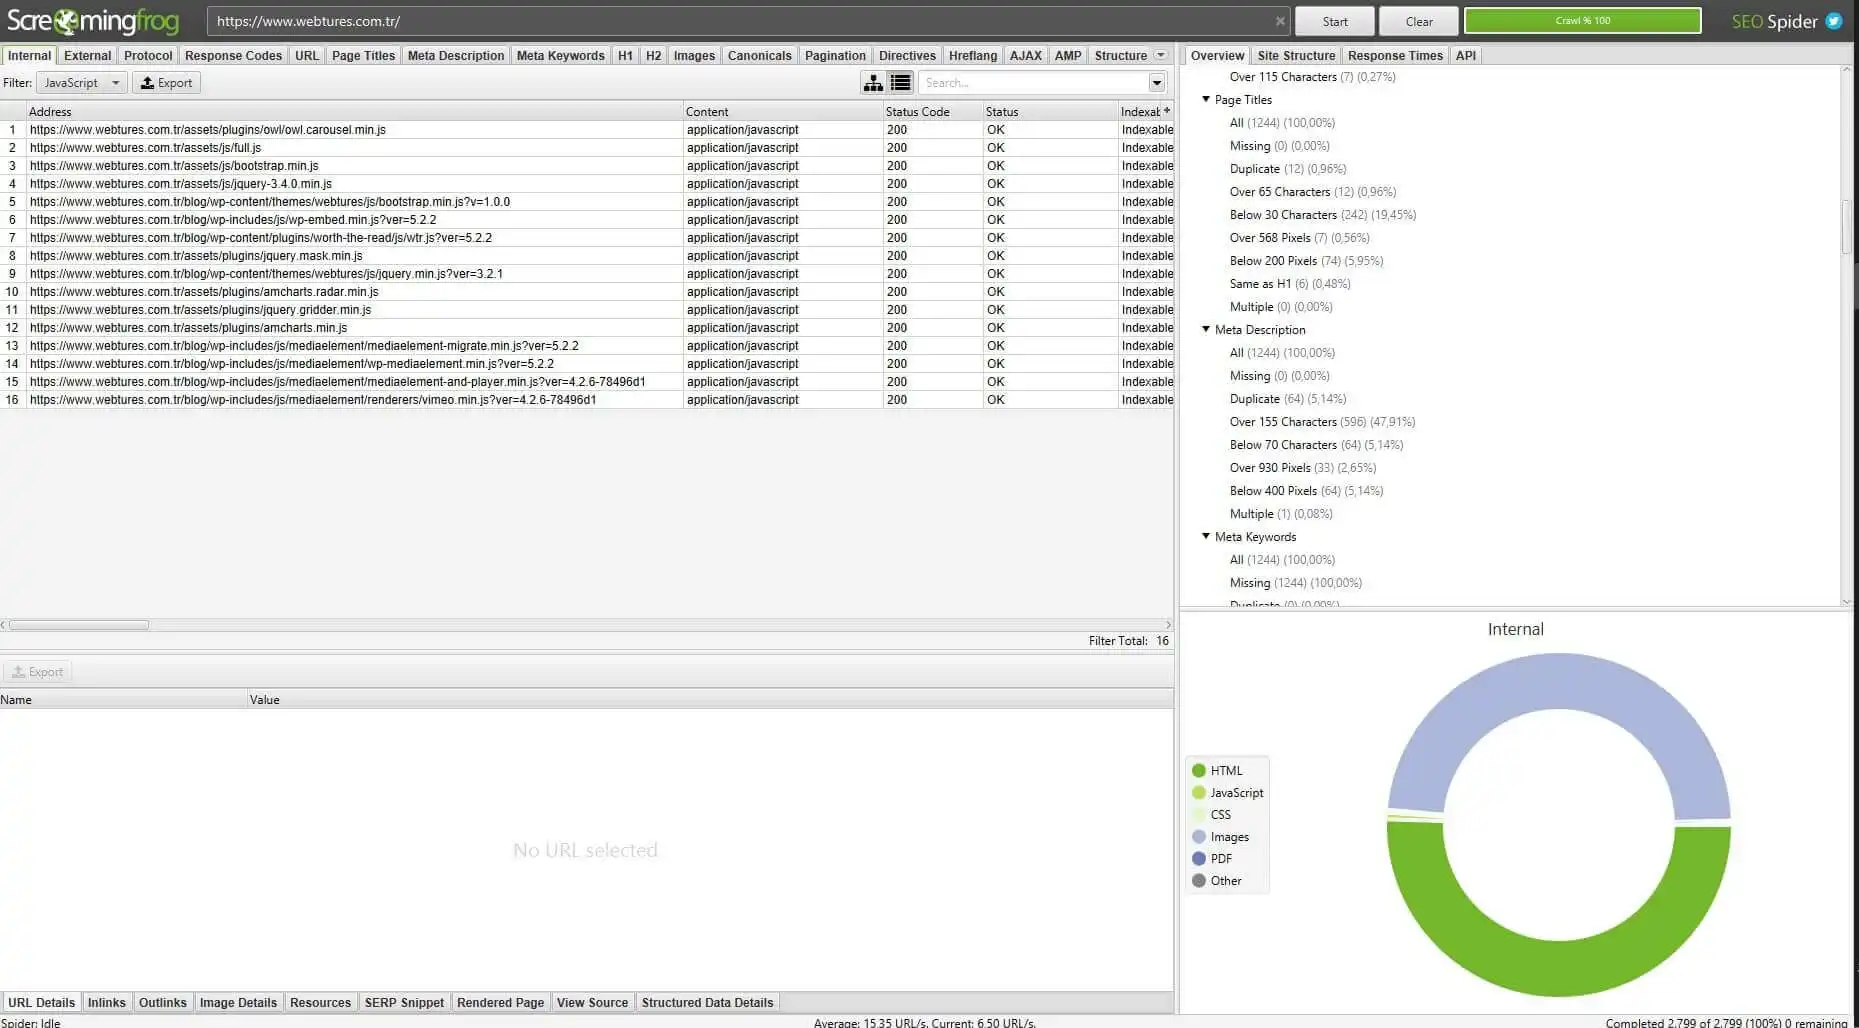Select the list view icon beside search
1859x1028 pixels.
pyautogui.click(x=897, y=82)
